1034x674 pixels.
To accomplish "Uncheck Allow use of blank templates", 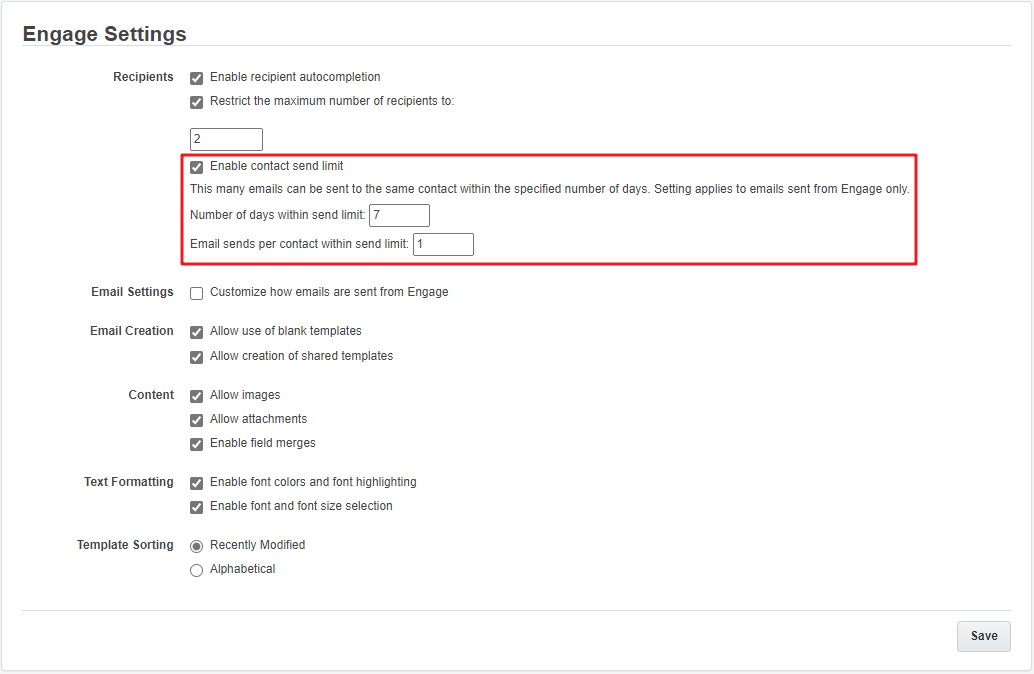I will pyautogui.click(x=197, y=332).
